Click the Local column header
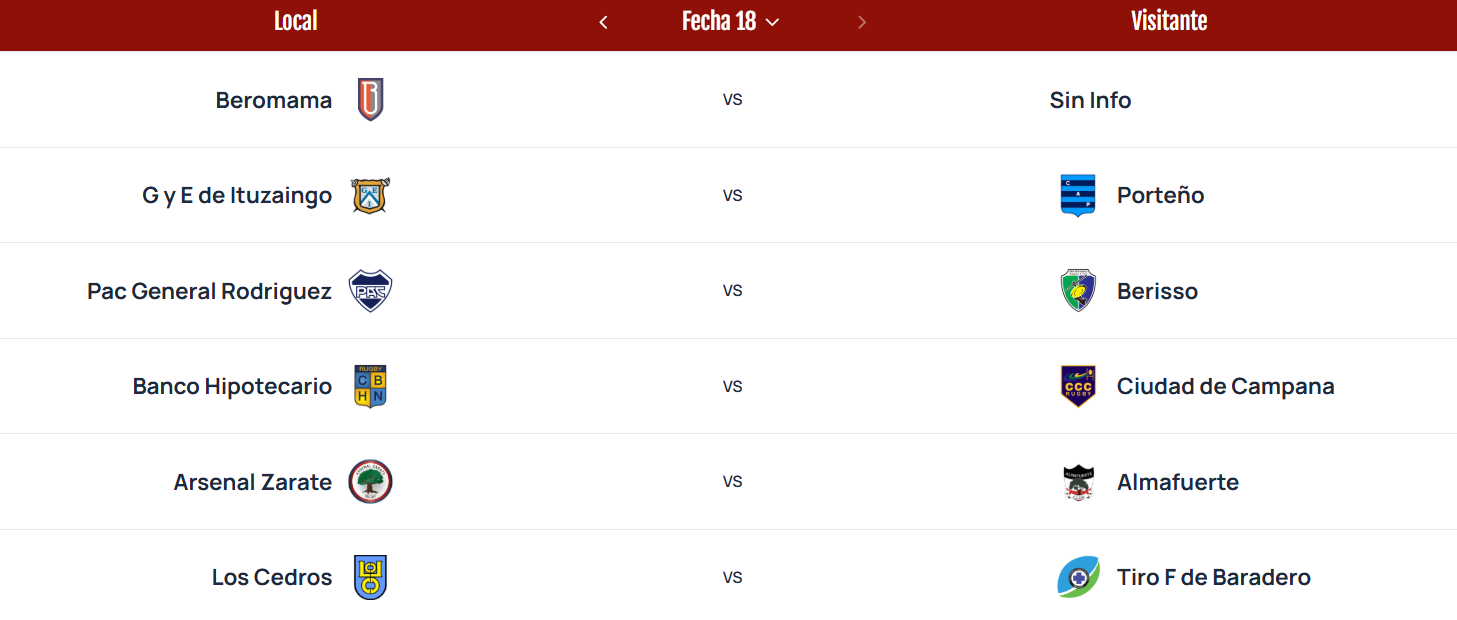The width and height of the screenshot is (1457, 620). 296,21
